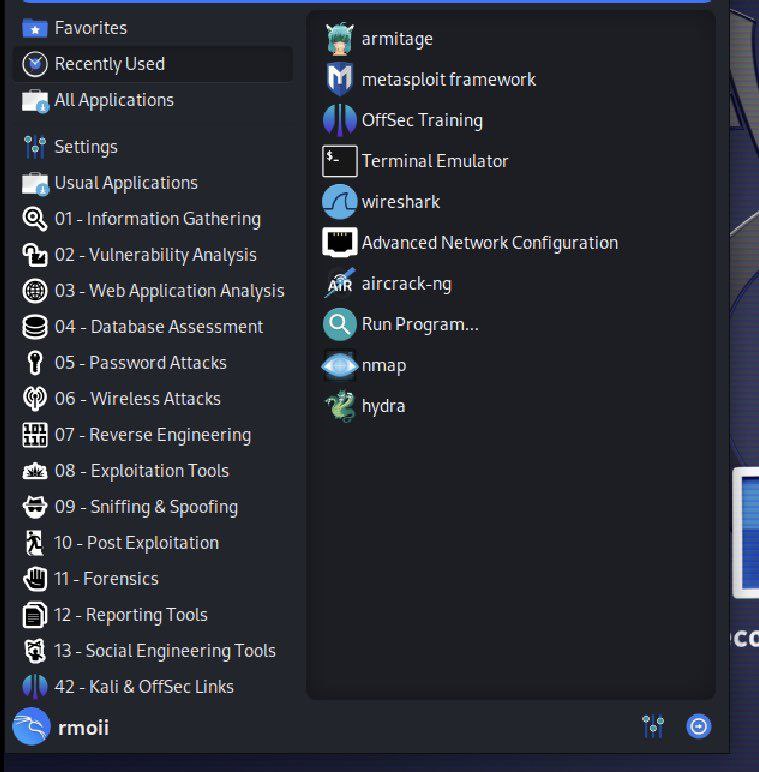
Task: Click the log out button in footer
Action: [699, 726]
